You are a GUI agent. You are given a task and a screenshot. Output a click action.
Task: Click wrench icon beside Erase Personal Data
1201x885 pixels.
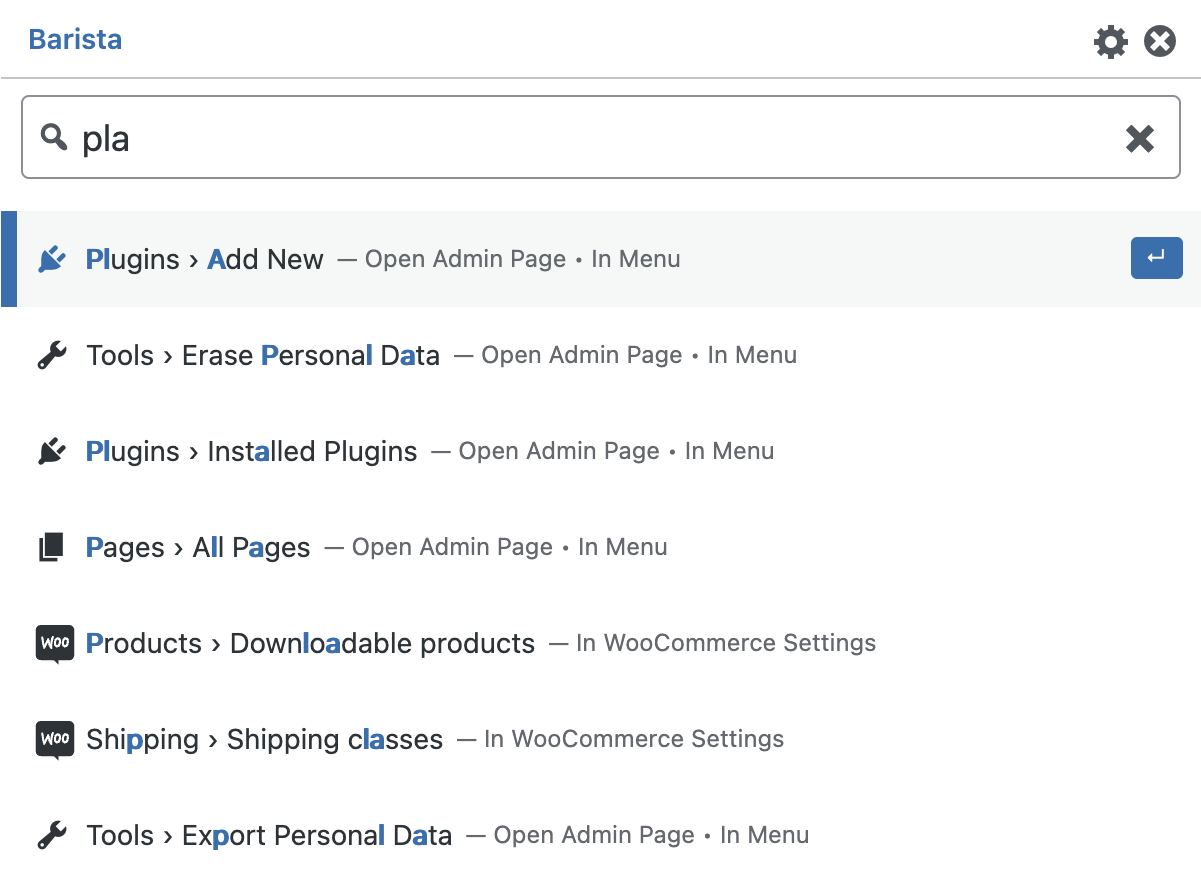pos(52,355)
